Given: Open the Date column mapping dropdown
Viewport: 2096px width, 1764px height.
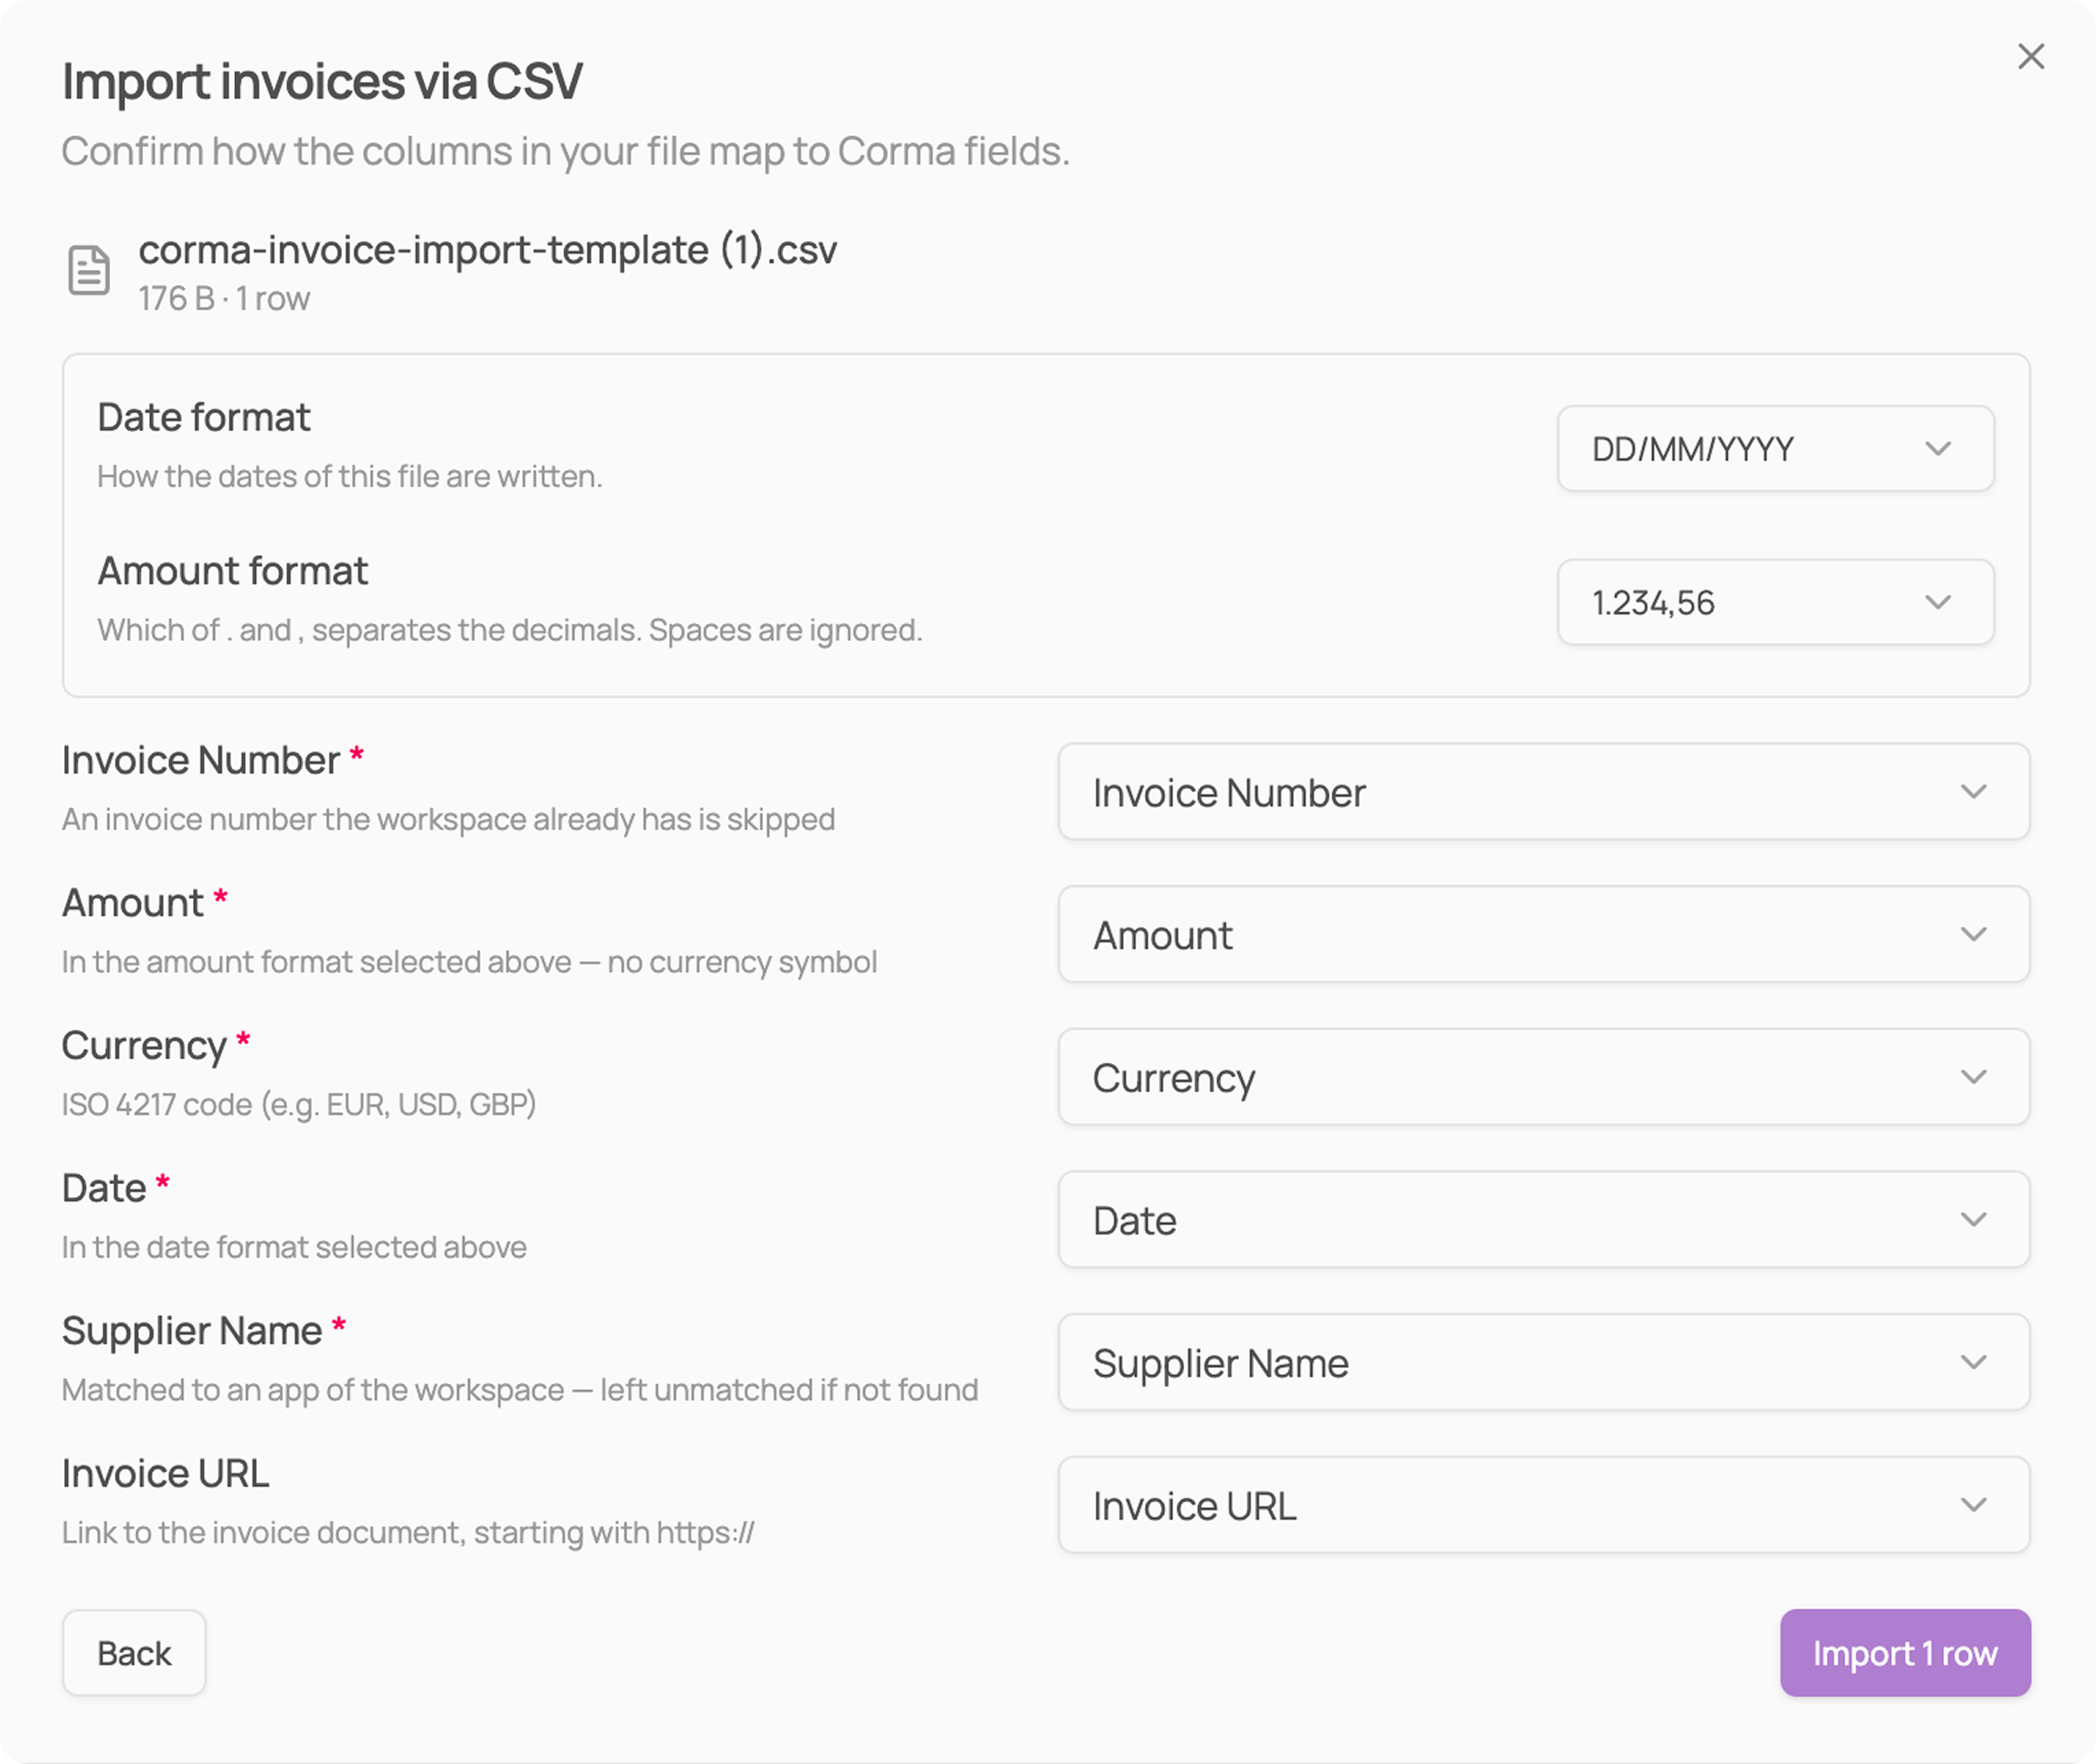Looking at the screenshot, I should (1543, 1219).
